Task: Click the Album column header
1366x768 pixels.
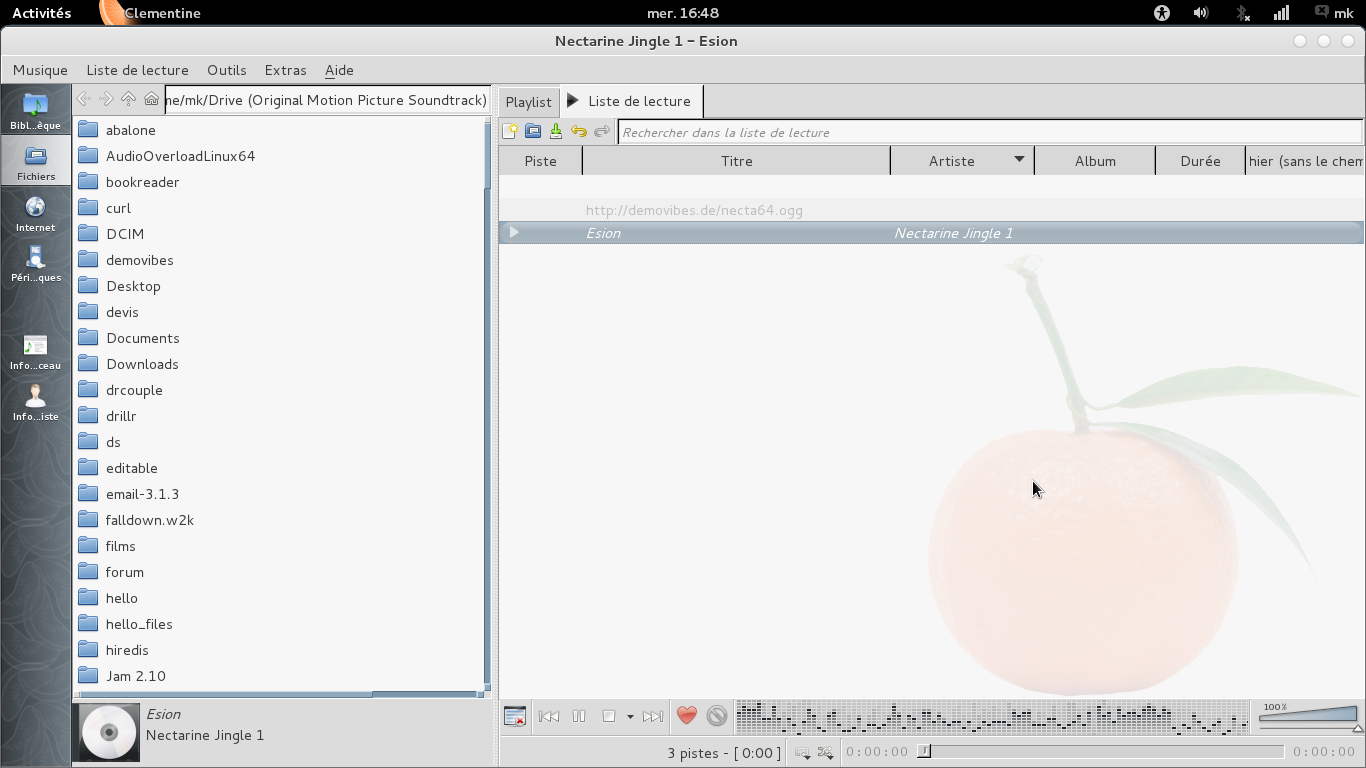Action: point(1095,160)
